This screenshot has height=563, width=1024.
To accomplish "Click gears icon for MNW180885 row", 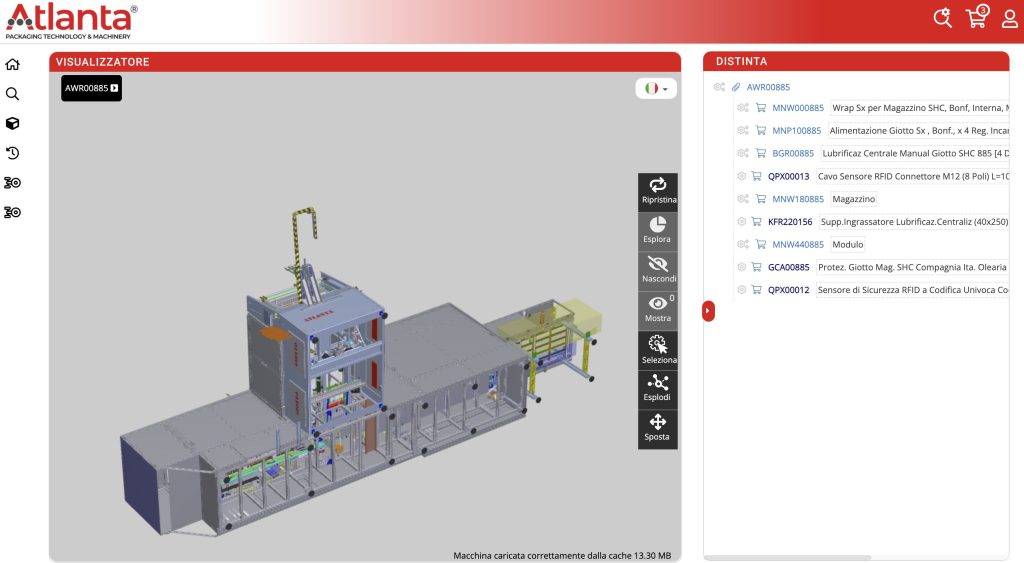I will 743,199.
